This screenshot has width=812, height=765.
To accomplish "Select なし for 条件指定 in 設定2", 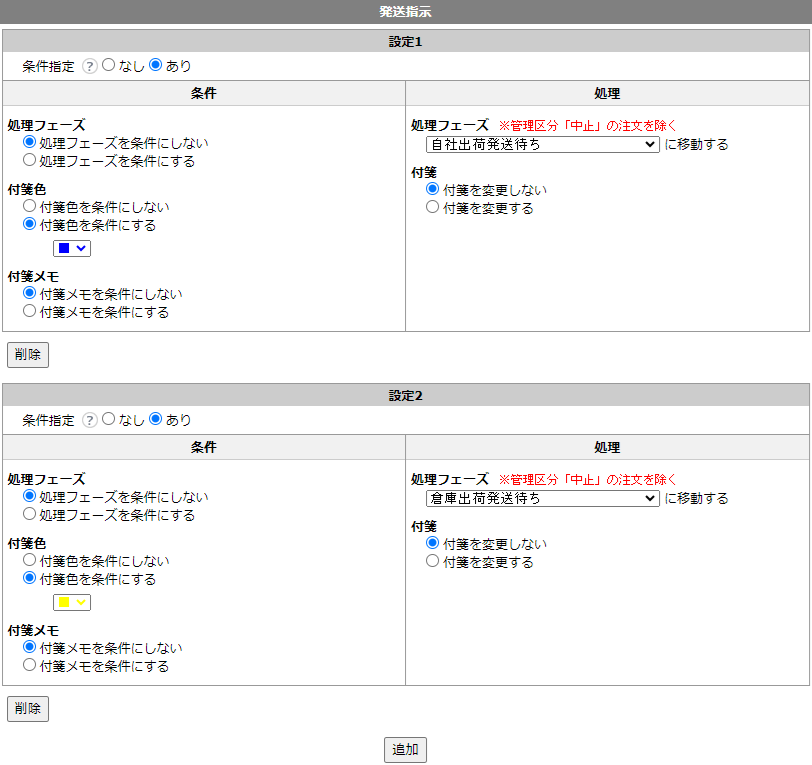I will tap(108, 418).
